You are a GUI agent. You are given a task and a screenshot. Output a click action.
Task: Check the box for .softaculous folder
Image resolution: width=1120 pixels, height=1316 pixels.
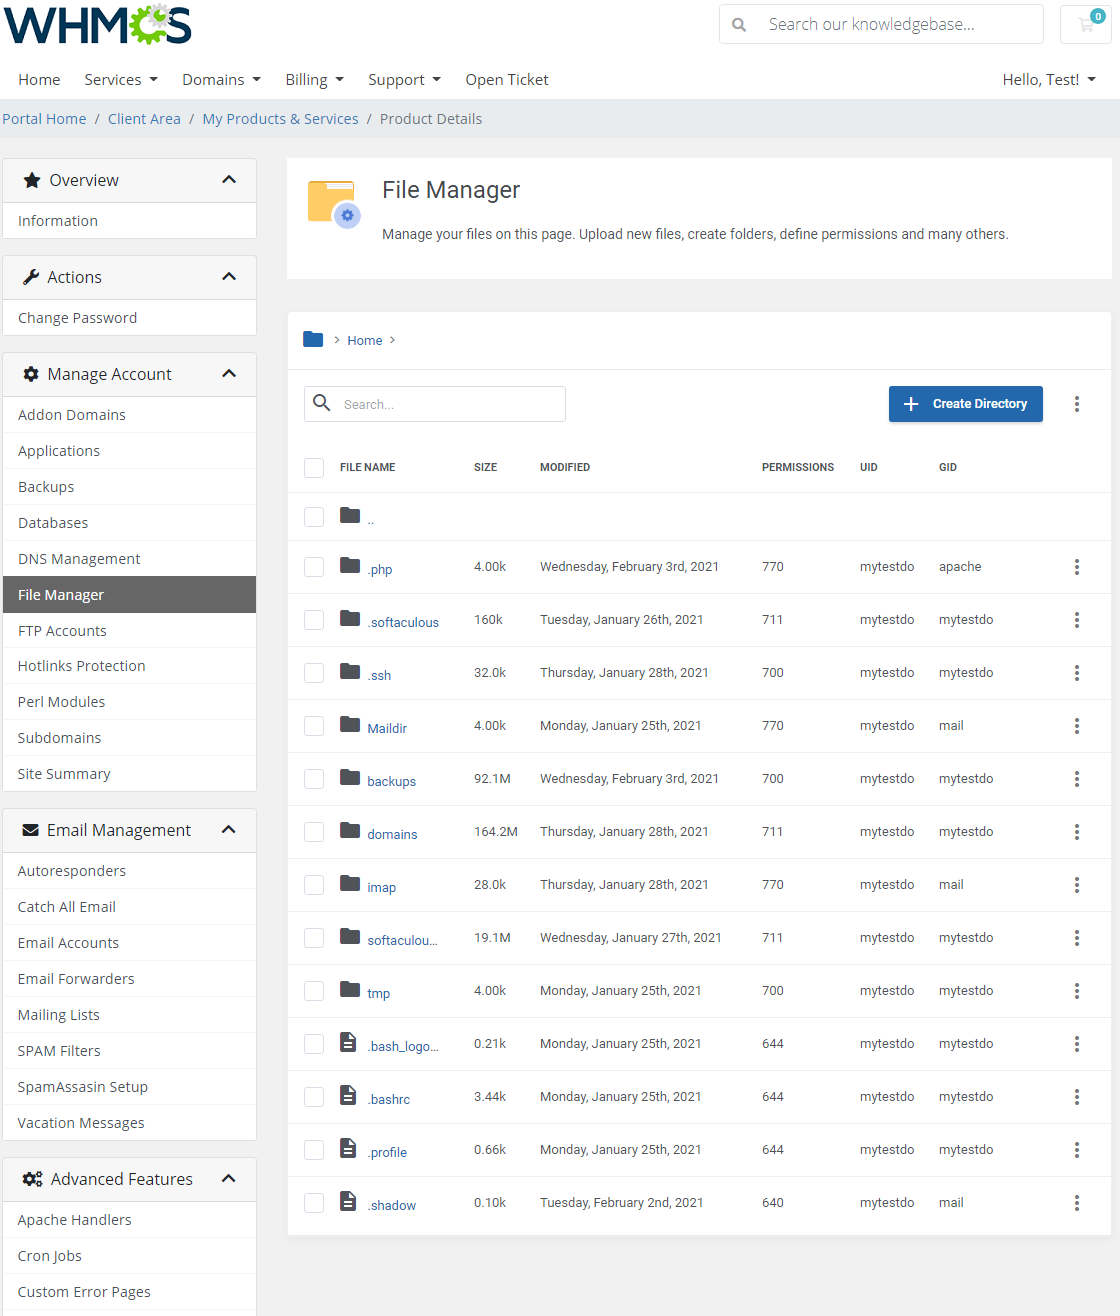tap(314, 620)
